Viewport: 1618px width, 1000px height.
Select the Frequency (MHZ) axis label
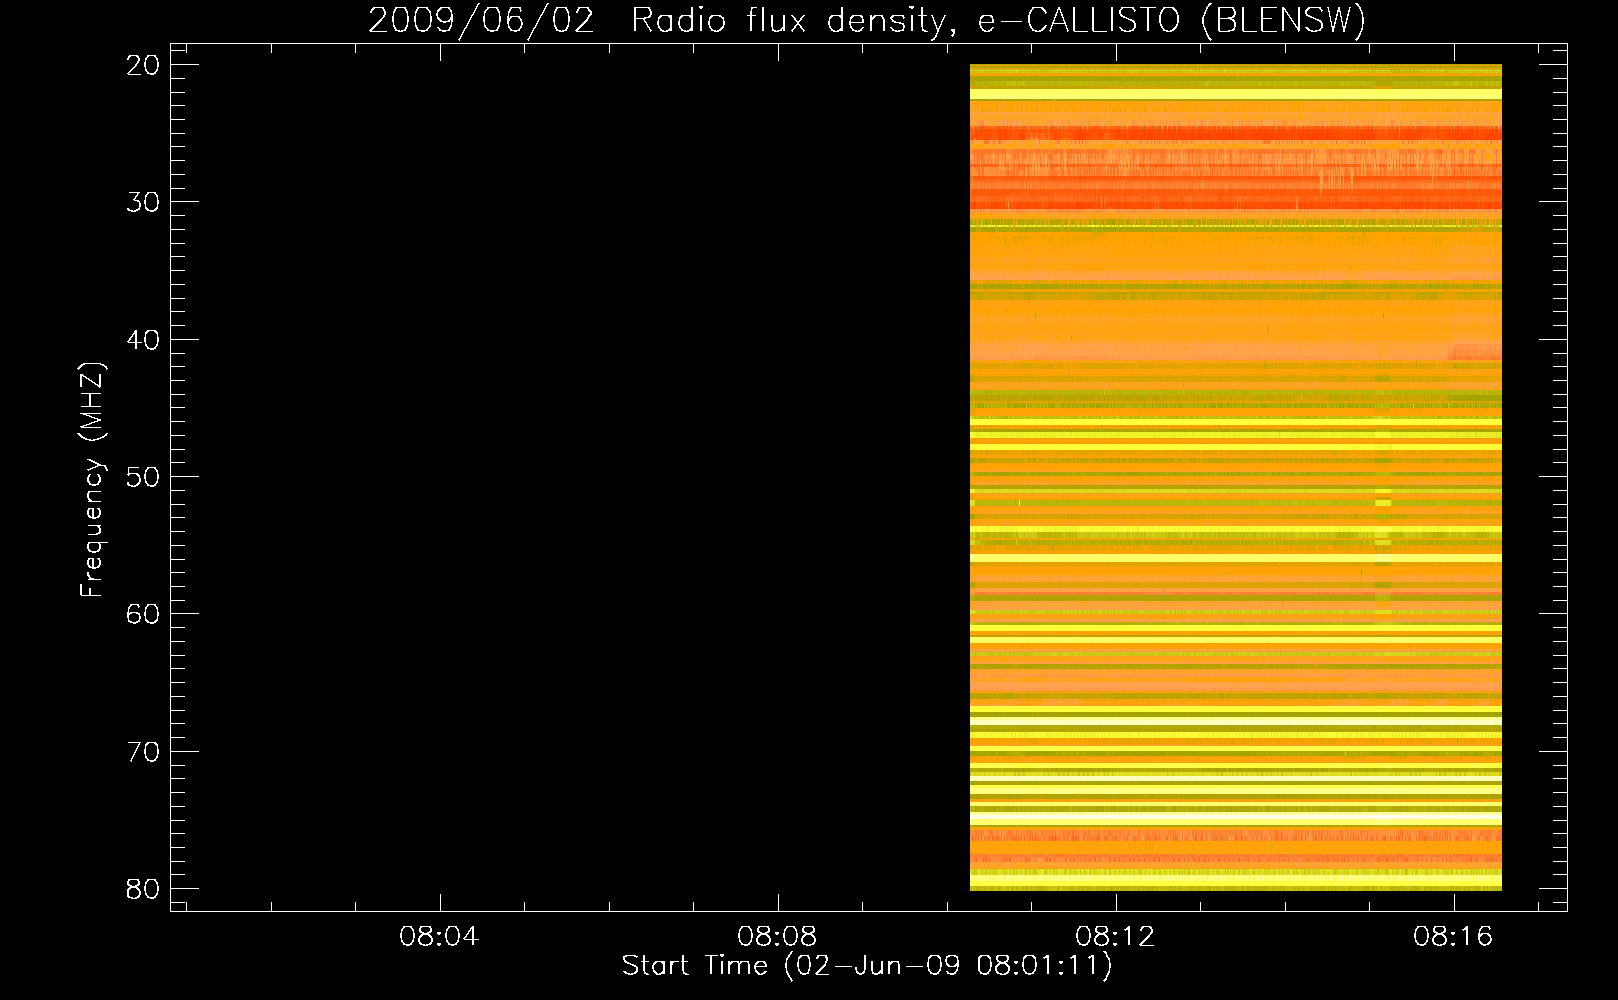click(92, 481)
